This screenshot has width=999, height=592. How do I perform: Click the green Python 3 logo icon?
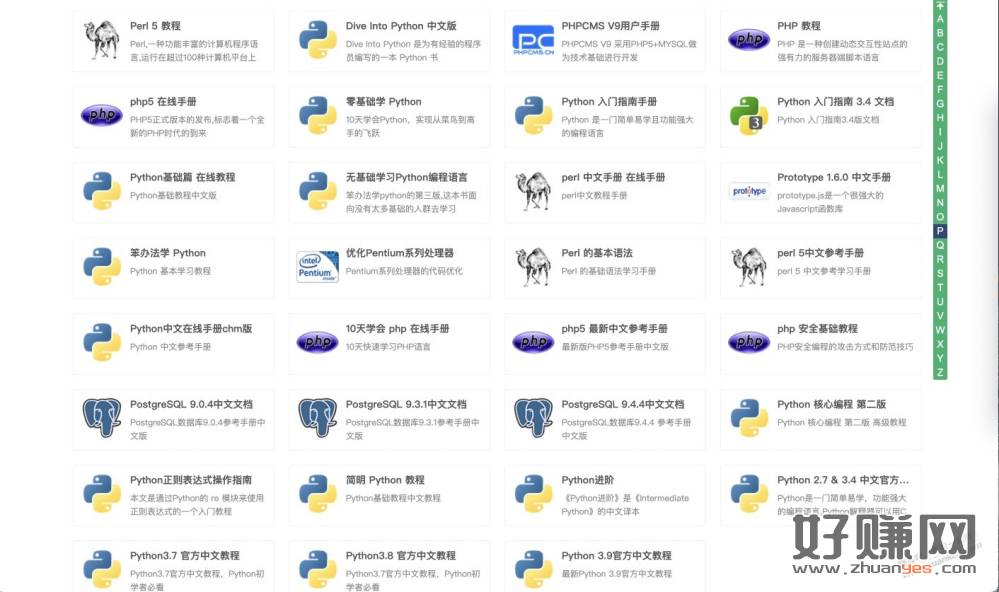pyautogui.click(x=749, y=115)
